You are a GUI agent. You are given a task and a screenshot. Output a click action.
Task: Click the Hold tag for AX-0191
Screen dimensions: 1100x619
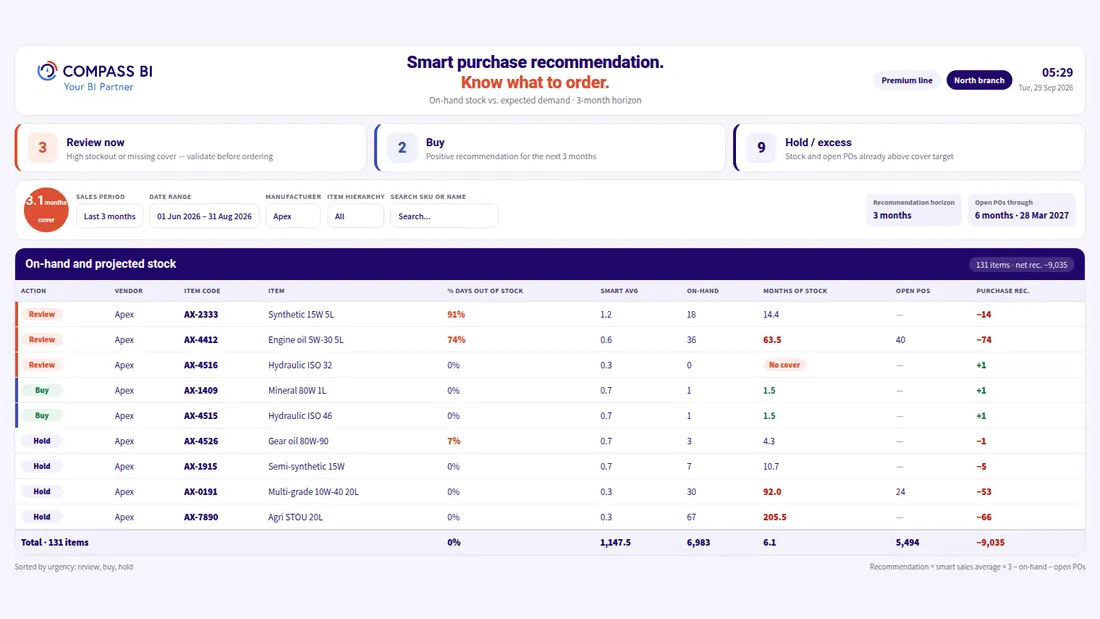[41, 491]
